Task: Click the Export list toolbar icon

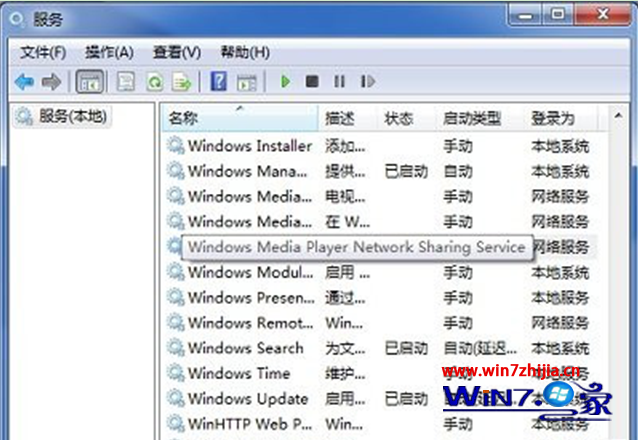Action: click(182, 82)
